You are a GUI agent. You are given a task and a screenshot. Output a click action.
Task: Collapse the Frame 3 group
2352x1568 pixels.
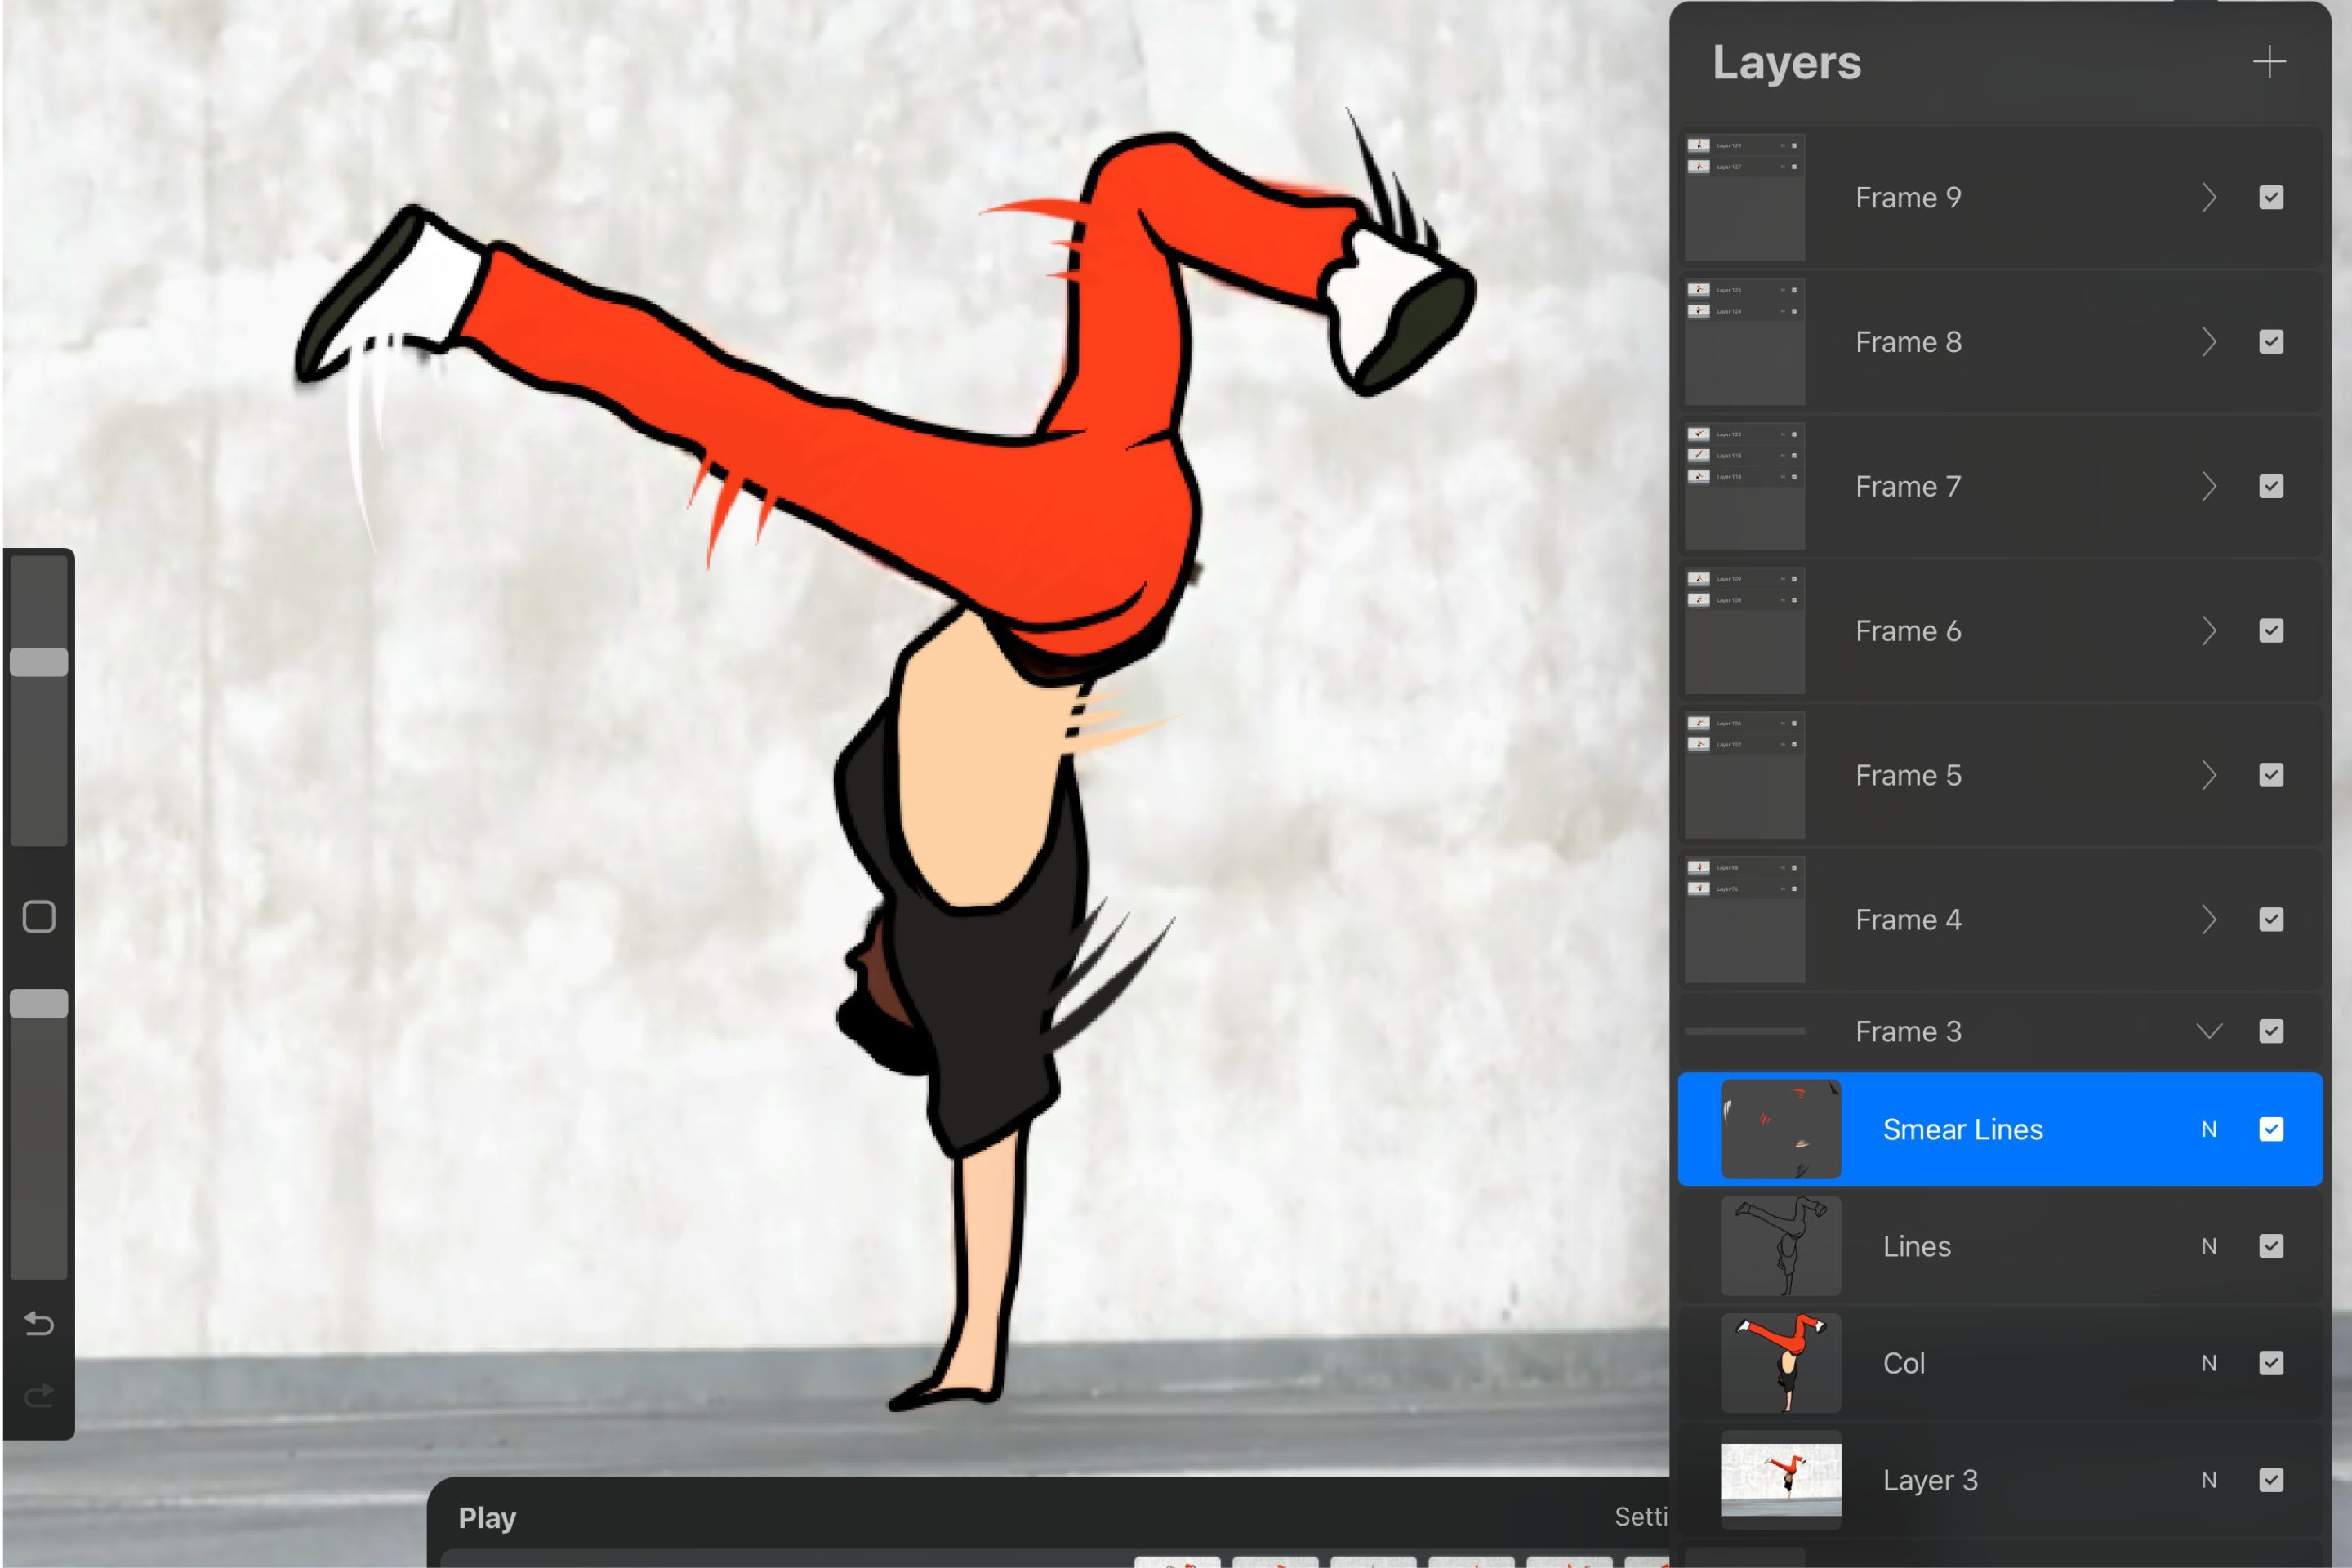coord(2208,1031)
